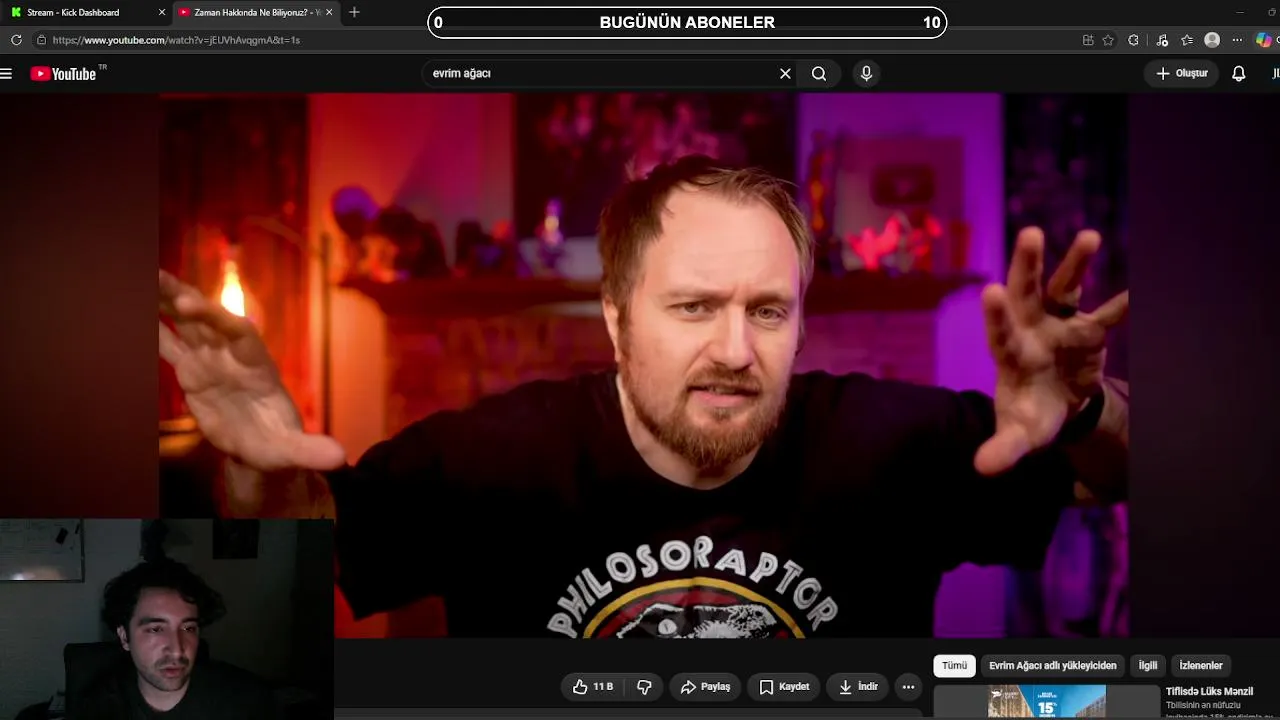Screen dimensions: 1280x720
Task: Open the browser apps icon in address bar
Action: point(1088,40)
